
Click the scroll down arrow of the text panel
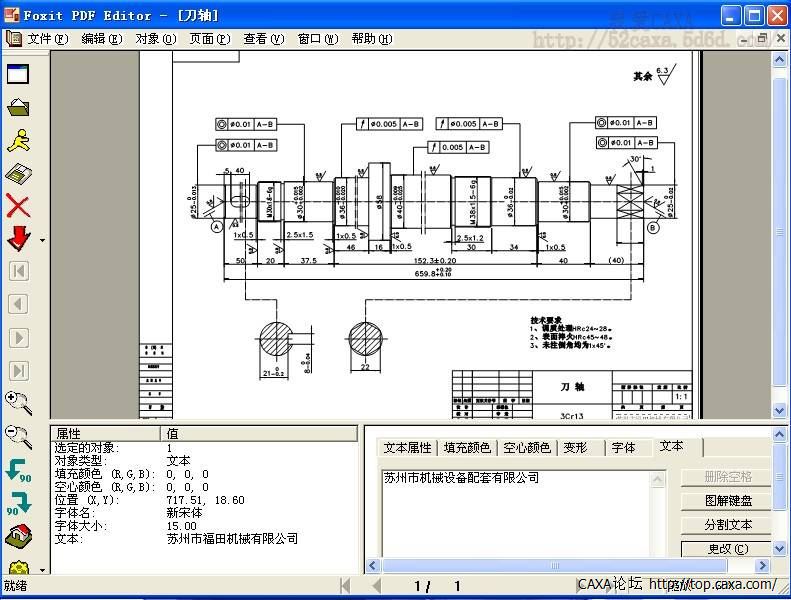[x=780, y=548]
